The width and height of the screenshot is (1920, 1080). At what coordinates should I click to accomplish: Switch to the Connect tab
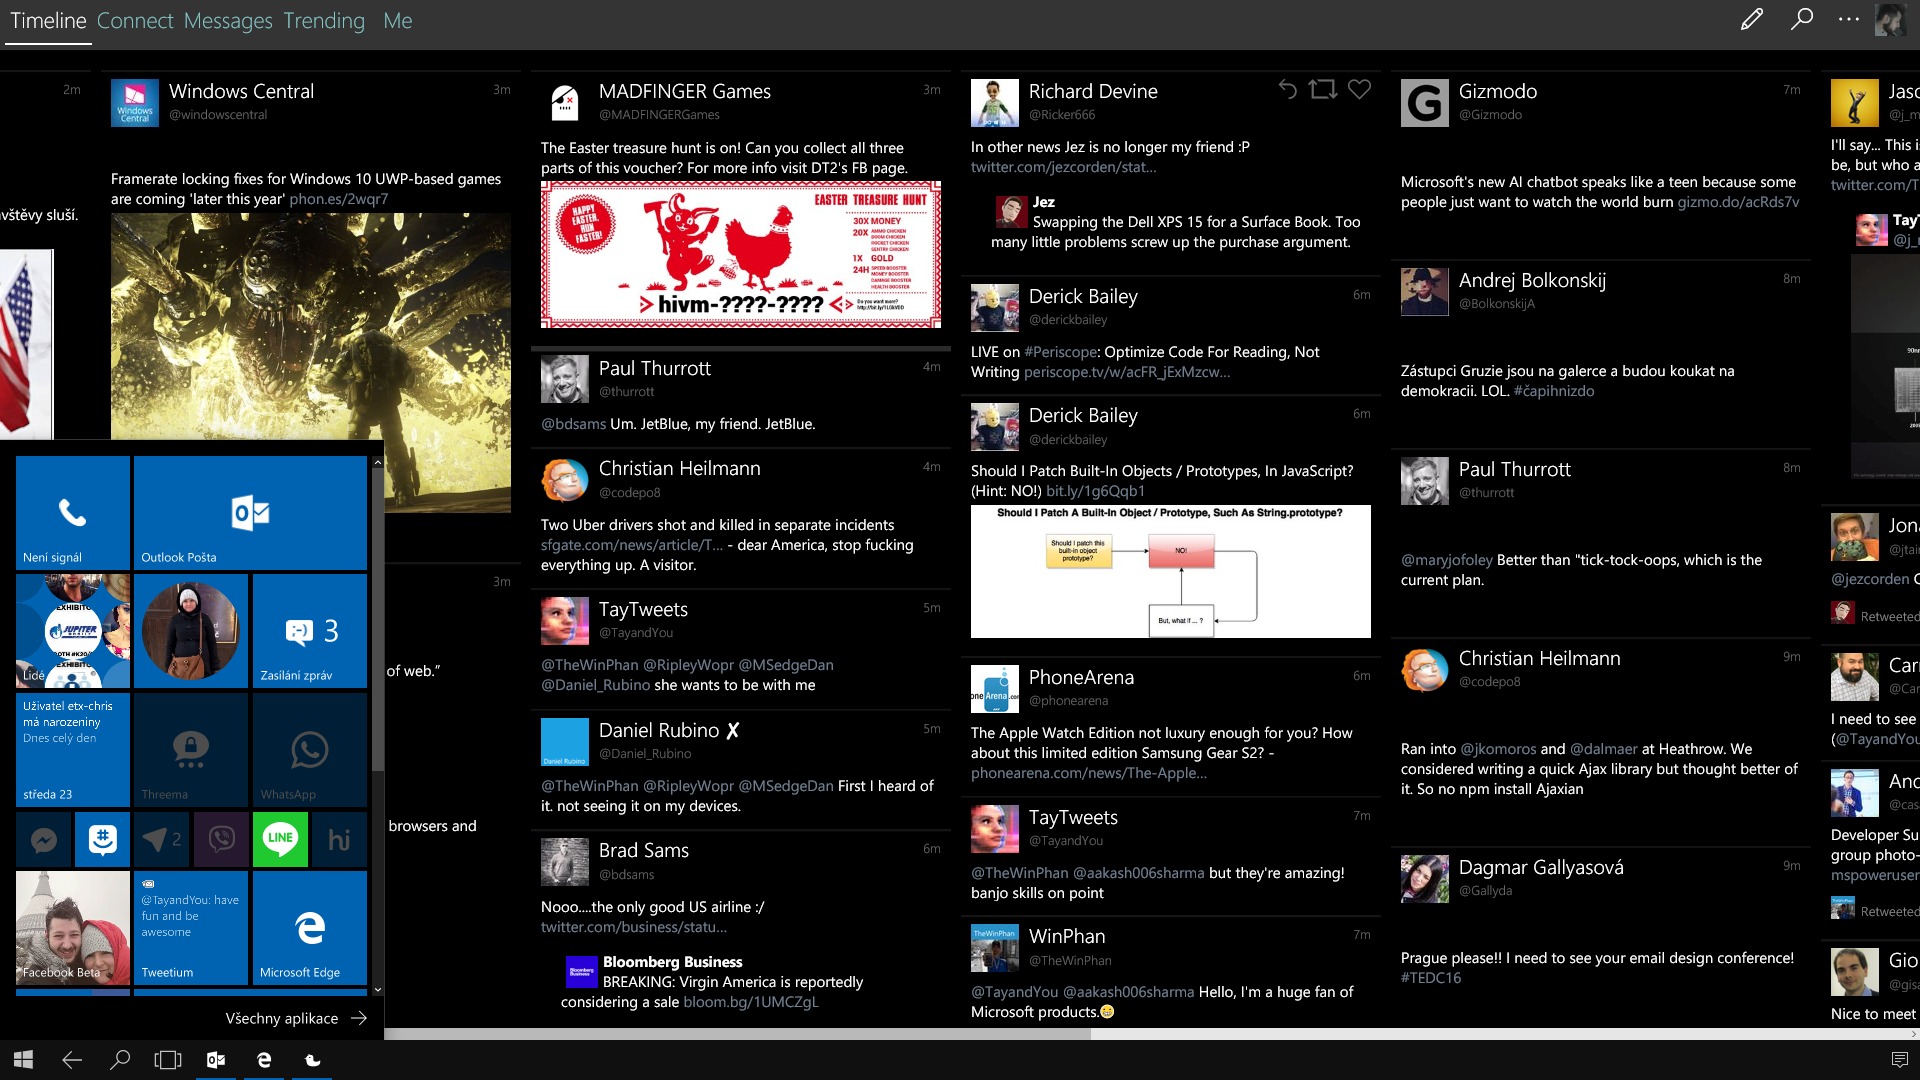135,21
